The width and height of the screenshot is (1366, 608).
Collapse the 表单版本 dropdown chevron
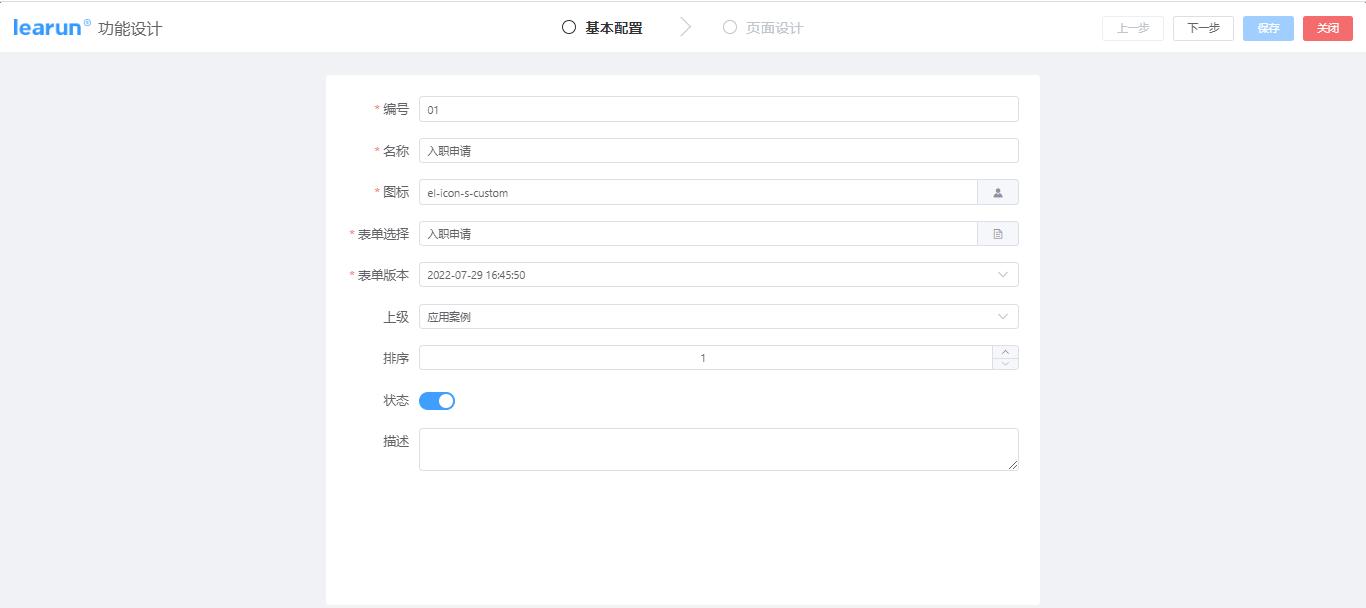click(x=1004, y=274)
